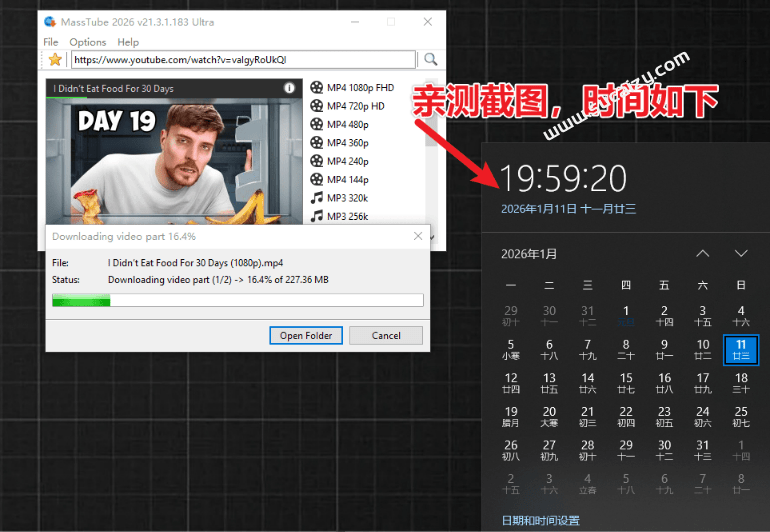Select MP4 144p video format
Viewport: 770px width, 532px height.
[346, 180]
